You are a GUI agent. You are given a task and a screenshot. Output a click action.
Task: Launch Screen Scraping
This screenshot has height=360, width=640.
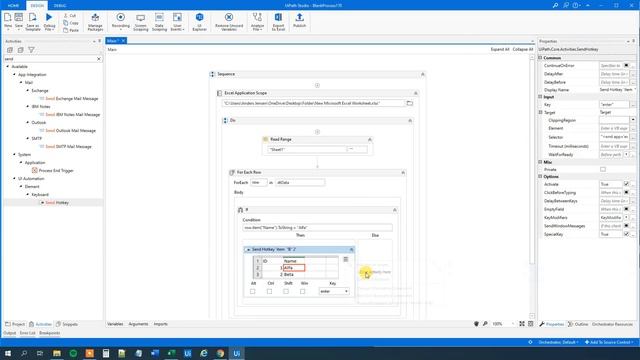point(140,22)
